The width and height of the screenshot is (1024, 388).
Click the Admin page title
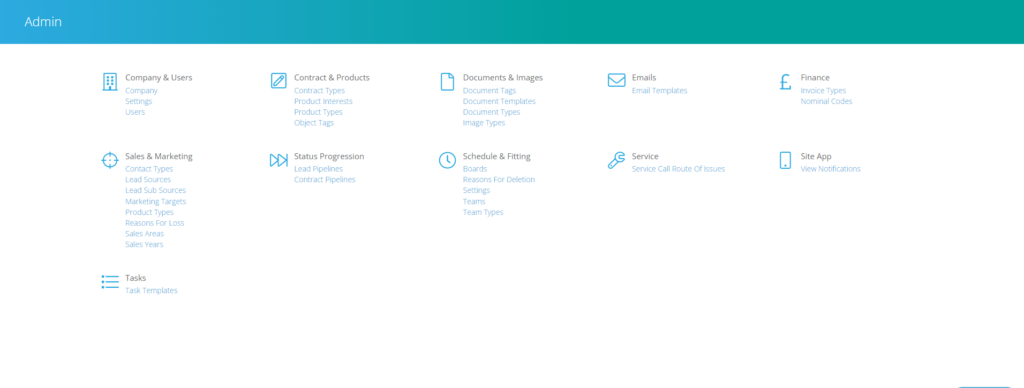point(43,22)
